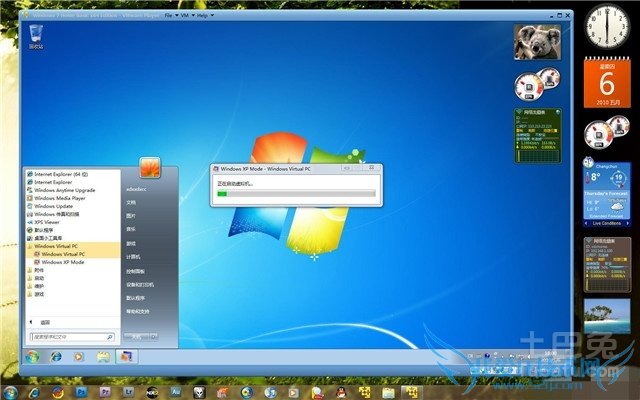Expand the 附件 folder in Start menu
The width and height of the screenshot is (640, 400).
(x=39, y=270)
